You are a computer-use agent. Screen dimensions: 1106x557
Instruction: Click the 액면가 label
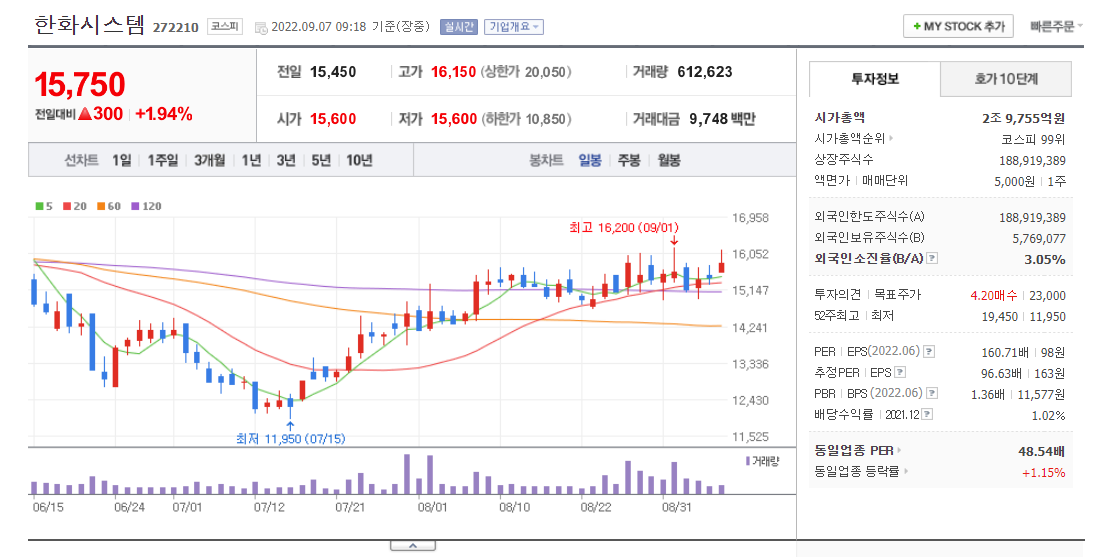(832, 181)
